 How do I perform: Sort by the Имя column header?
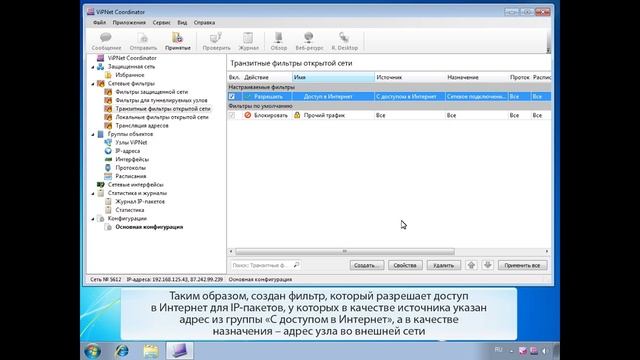[333, 77]
